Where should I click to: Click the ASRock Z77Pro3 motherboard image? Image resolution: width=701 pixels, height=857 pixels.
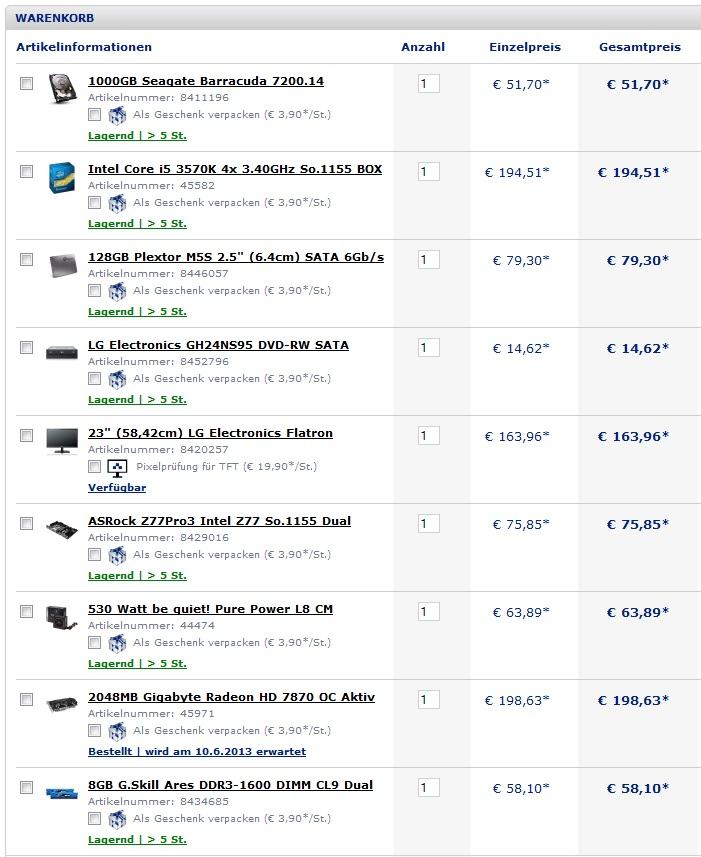(x=62, y=527)
